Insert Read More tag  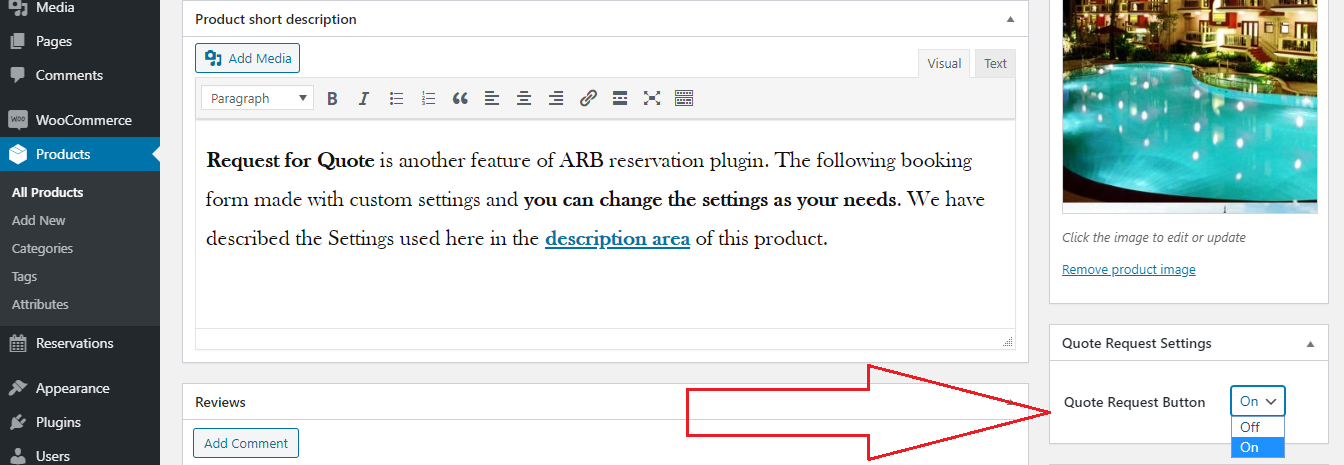(x=620, y=98)
